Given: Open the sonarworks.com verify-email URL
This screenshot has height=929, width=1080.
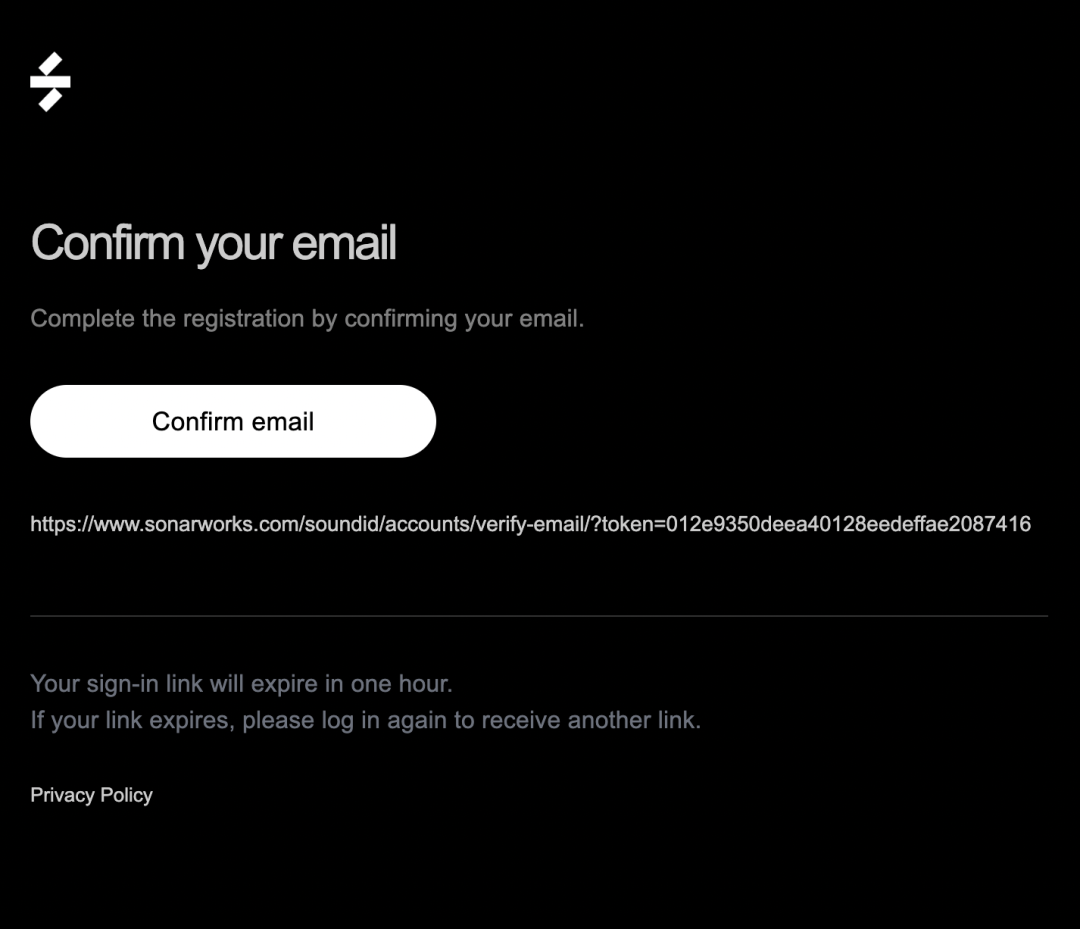Looking at the screenshot, I should click(530, 524).
